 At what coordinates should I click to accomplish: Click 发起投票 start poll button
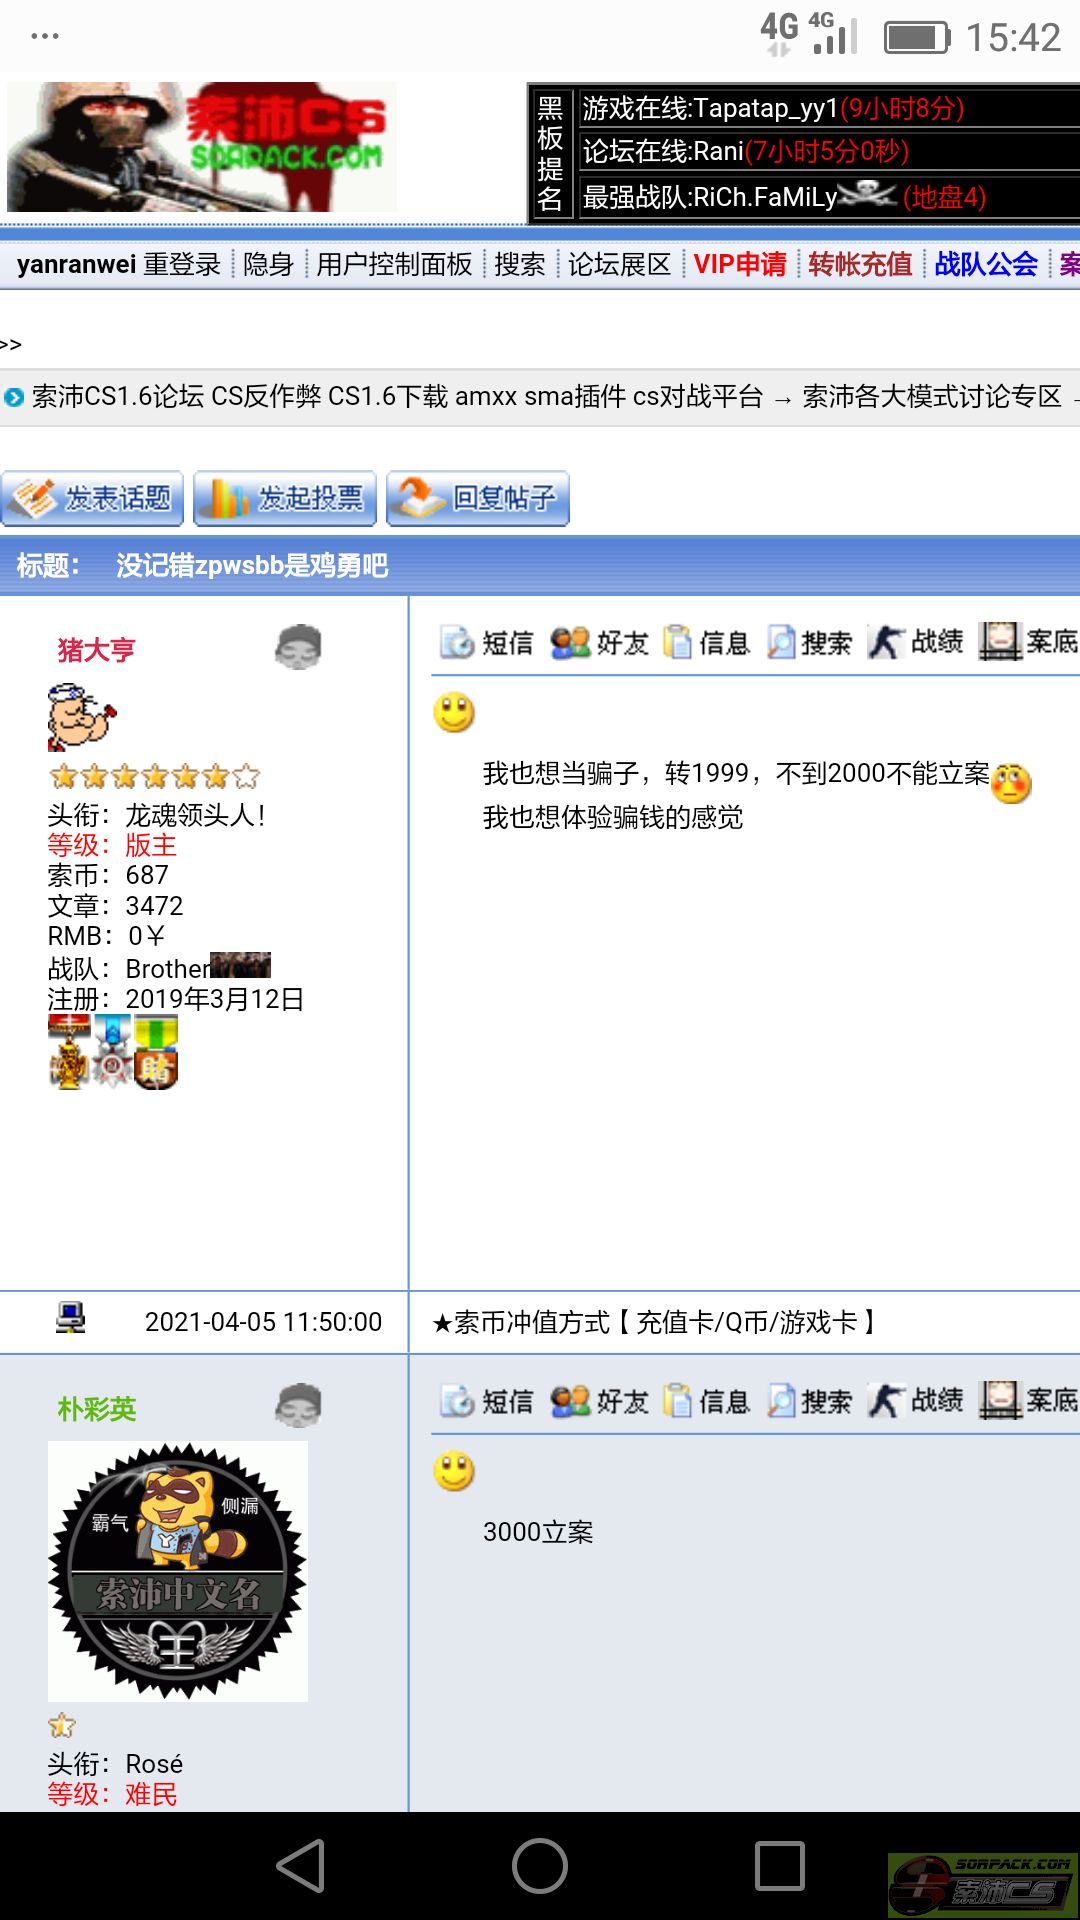coord(285,498)
